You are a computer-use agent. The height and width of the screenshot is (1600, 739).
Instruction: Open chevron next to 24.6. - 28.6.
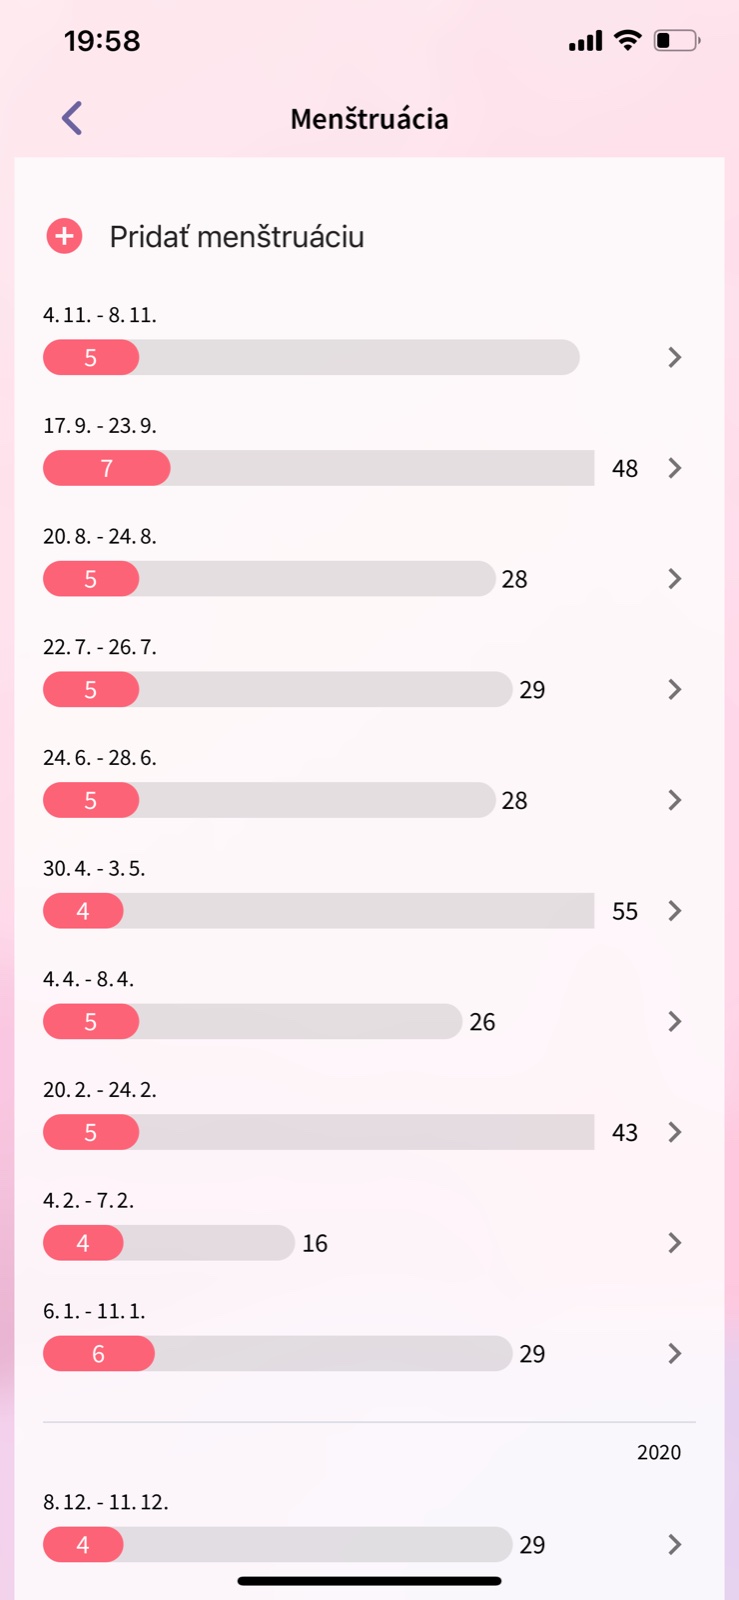pos(675,800)
